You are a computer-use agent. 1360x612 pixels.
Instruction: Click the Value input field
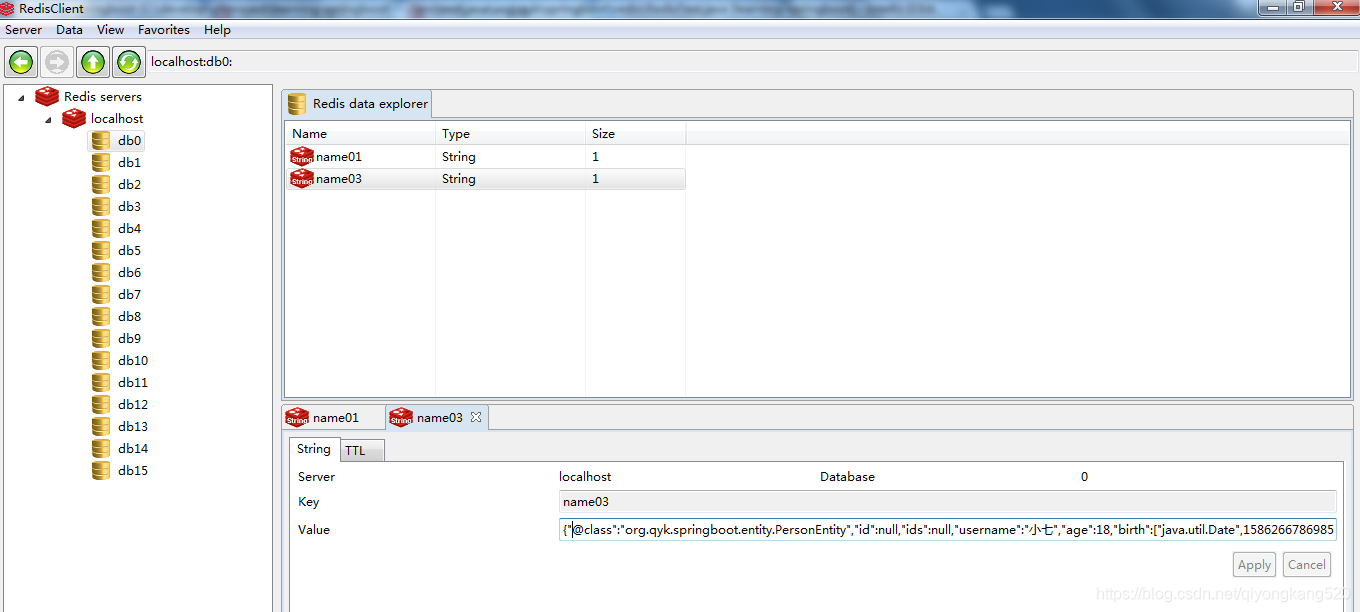coord(947,530)
